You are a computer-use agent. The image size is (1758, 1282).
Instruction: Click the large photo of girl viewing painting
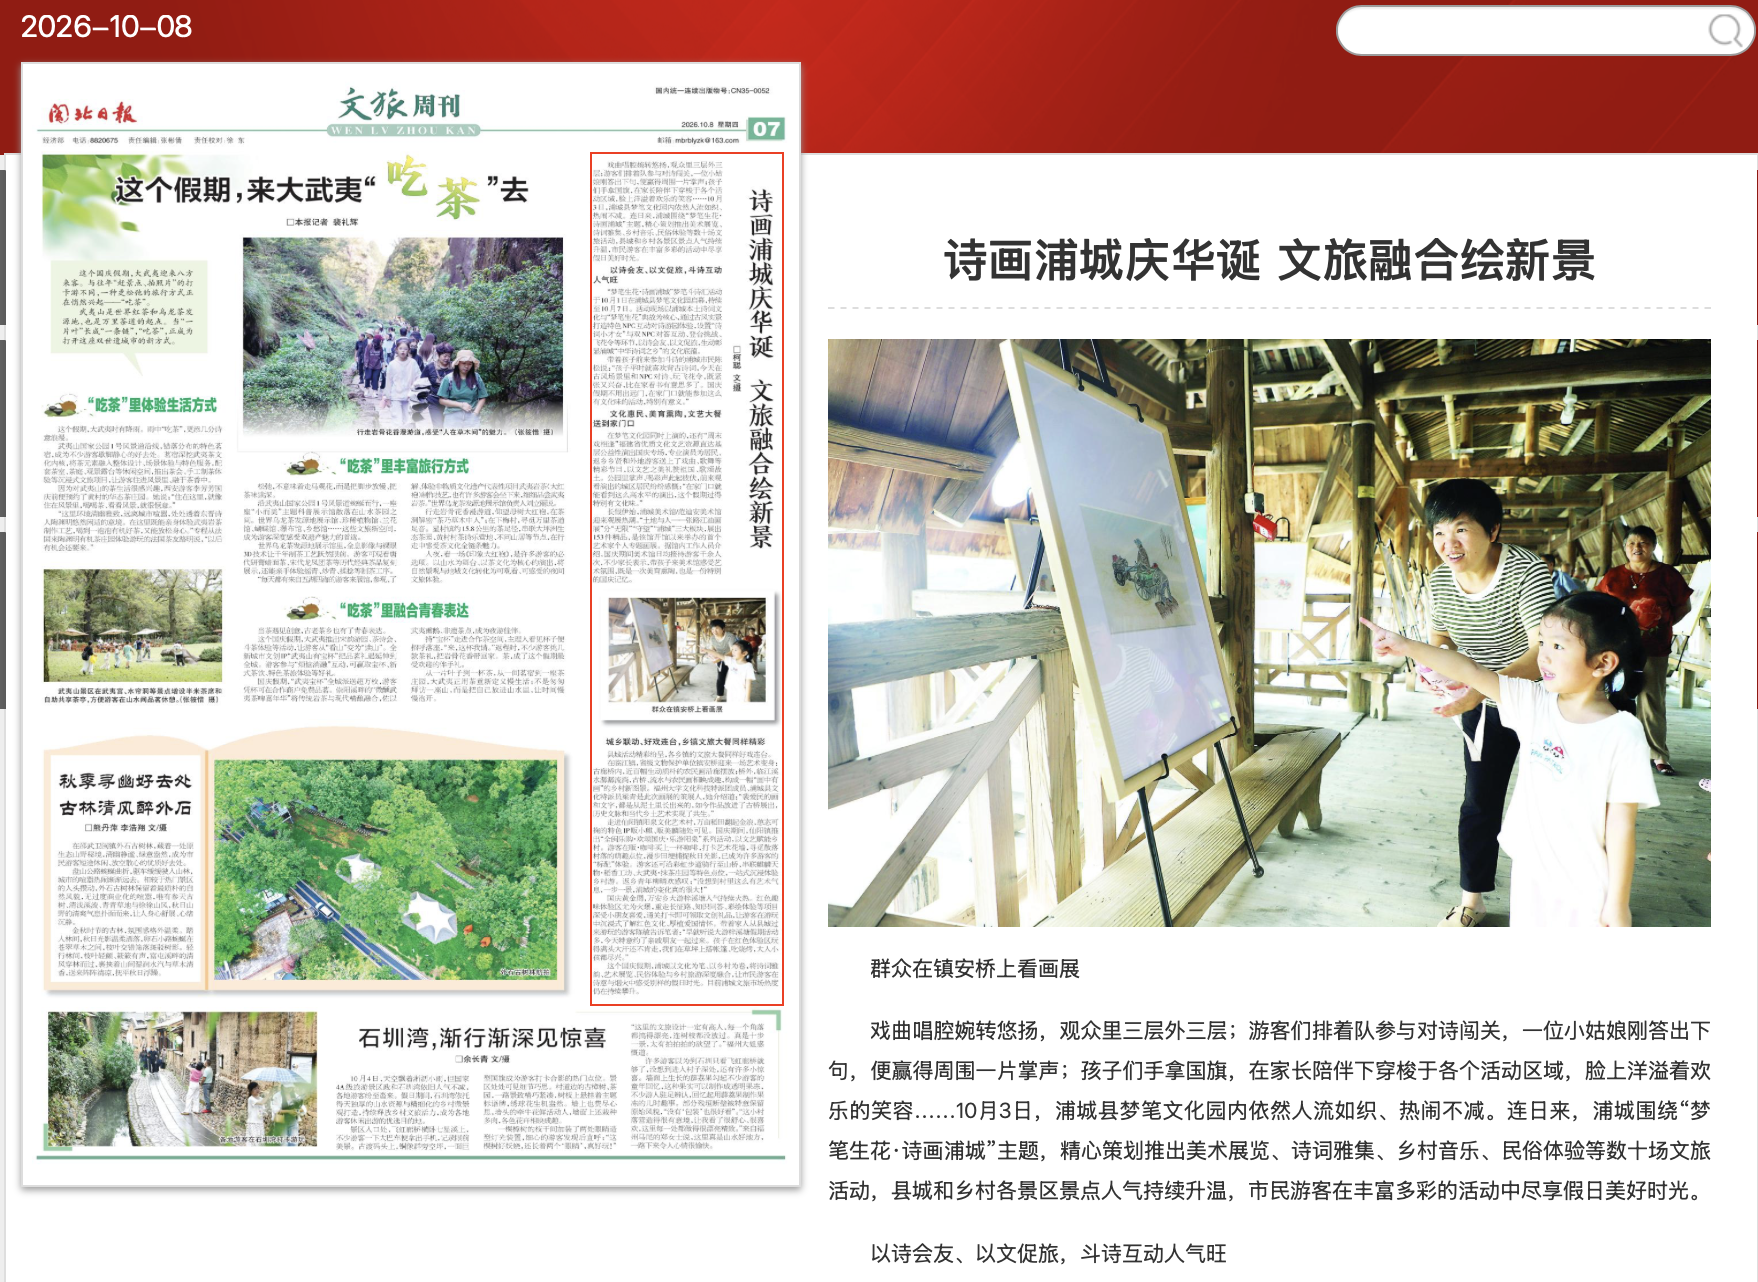[x=1269, y=632]
